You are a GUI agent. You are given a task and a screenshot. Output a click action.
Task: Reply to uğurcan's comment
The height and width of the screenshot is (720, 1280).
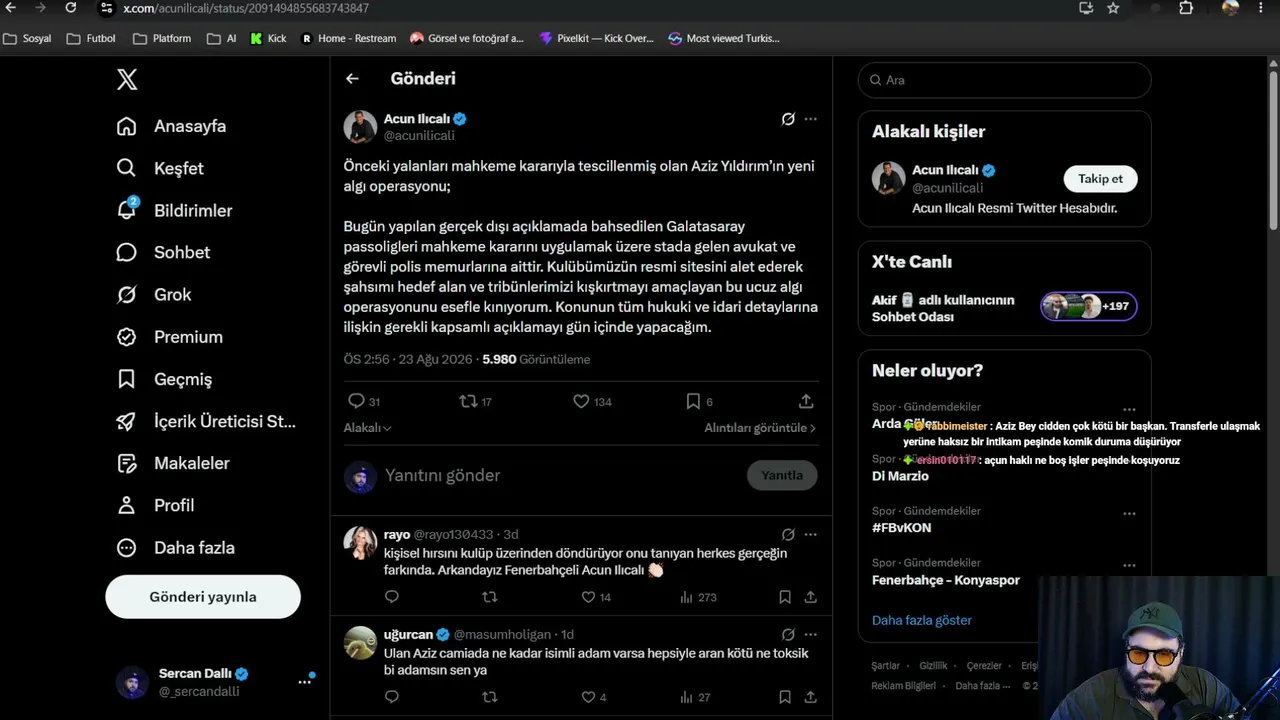(392, 697)
